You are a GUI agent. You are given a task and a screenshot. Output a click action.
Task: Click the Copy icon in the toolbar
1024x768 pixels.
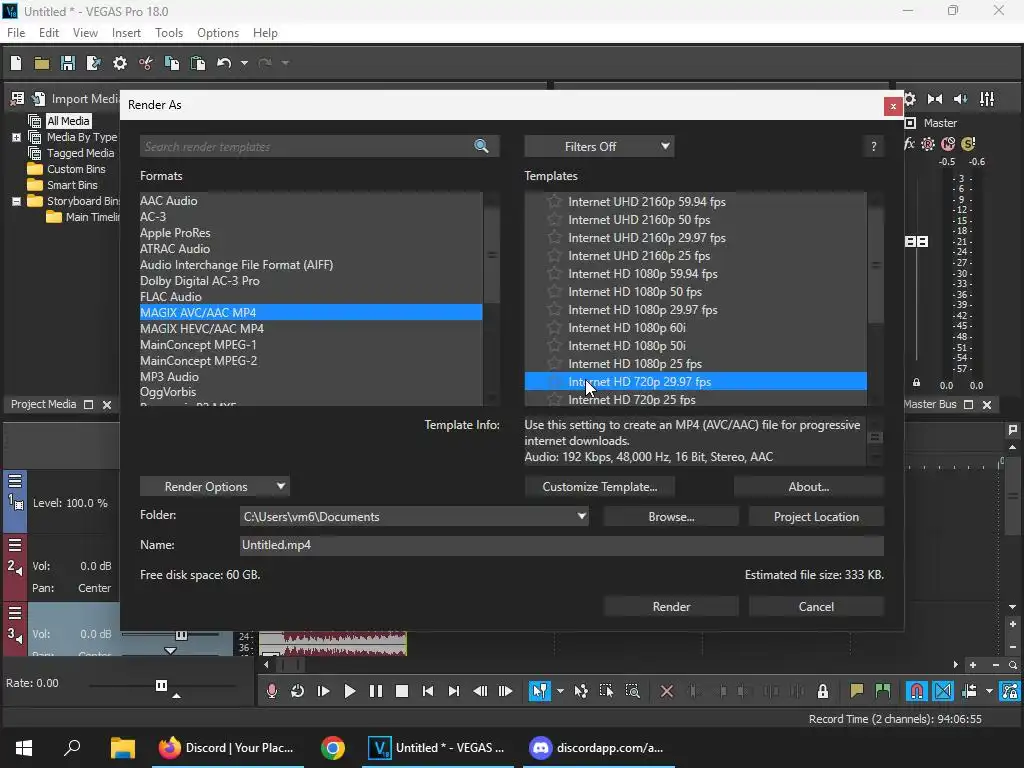point(172,63)
